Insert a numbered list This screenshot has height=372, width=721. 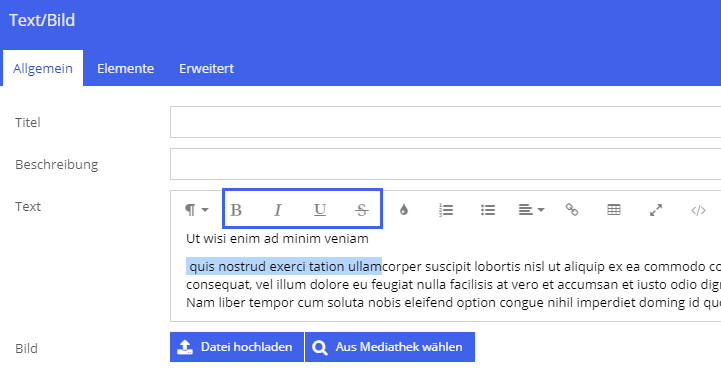click(x=446, y=210)
